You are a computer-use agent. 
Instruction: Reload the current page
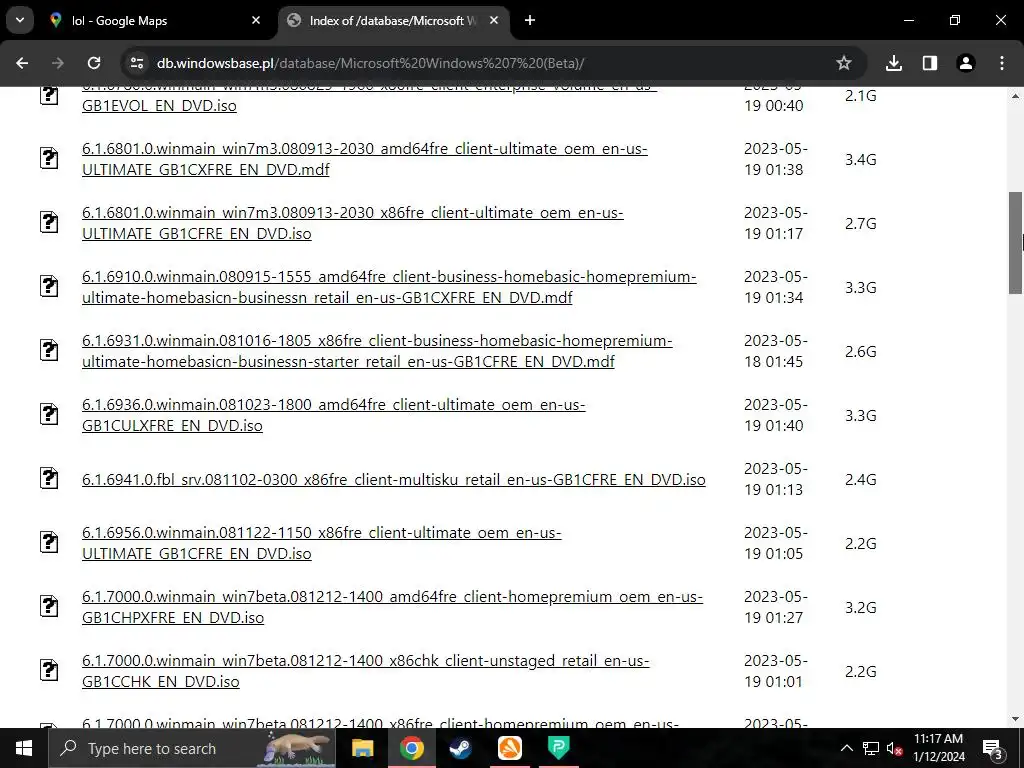(94, 63)
